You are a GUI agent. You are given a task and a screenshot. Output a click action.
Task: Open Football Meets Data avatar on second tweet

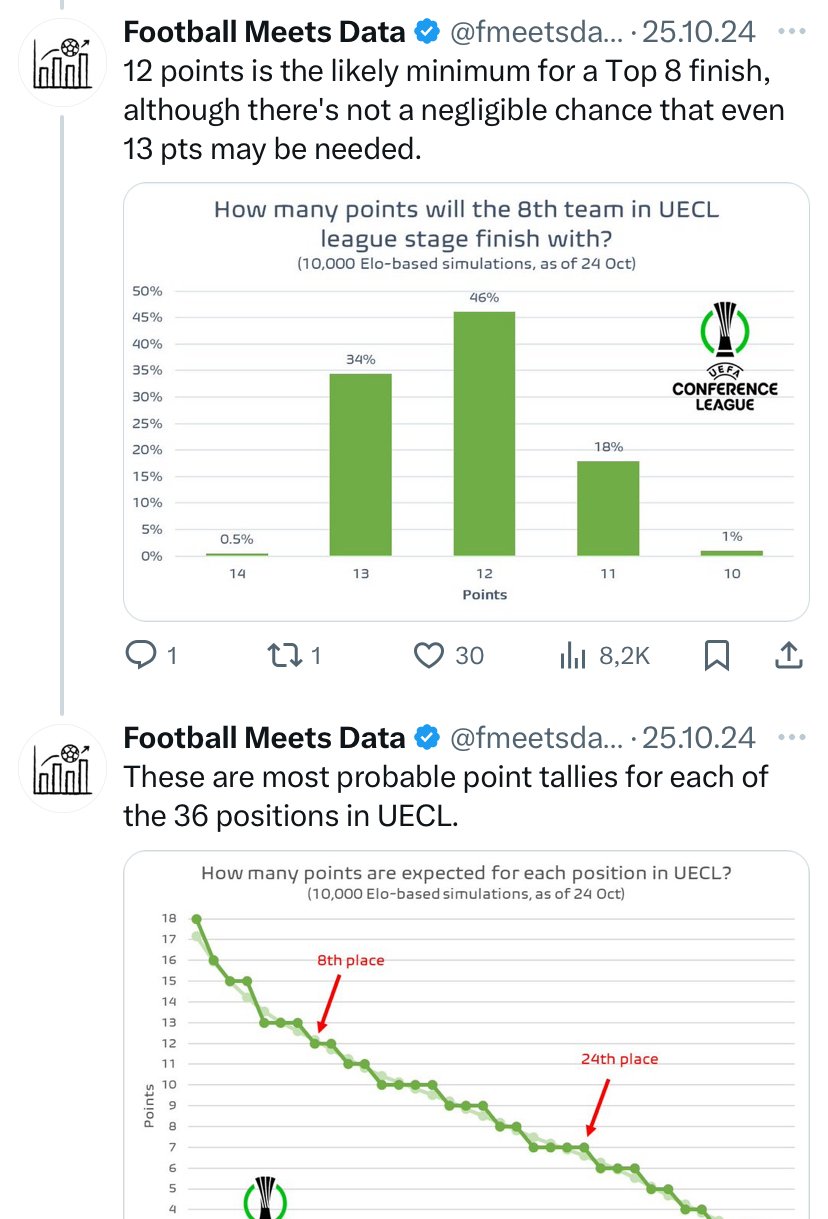[61, 769]
